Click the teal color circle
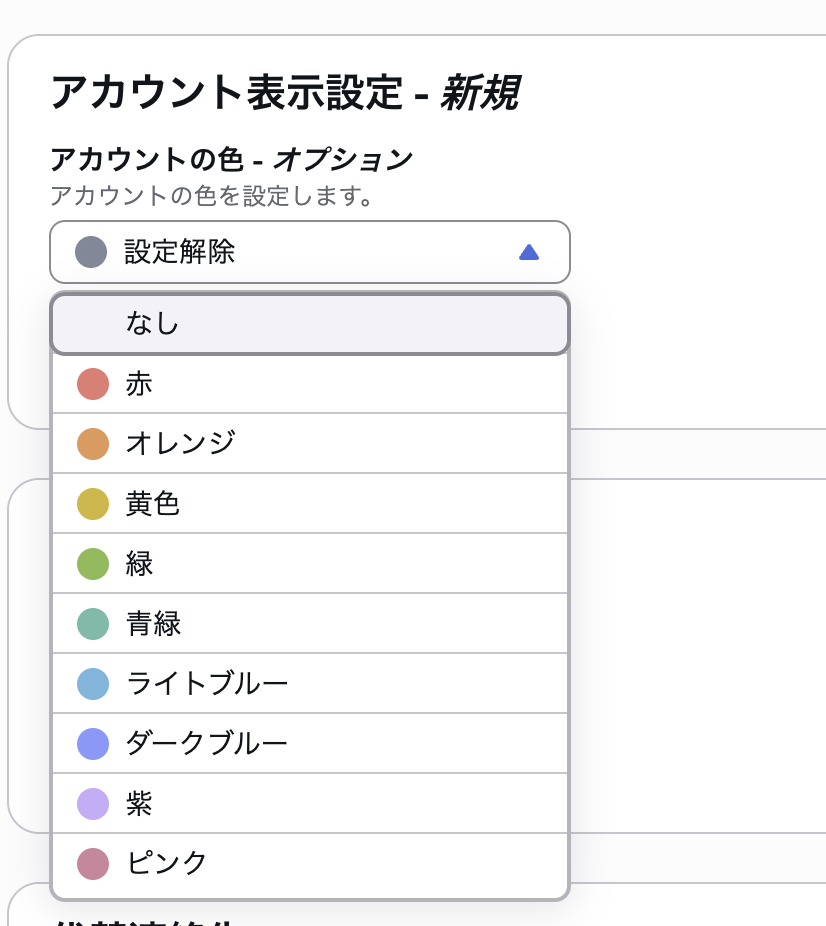 [93, 624]
